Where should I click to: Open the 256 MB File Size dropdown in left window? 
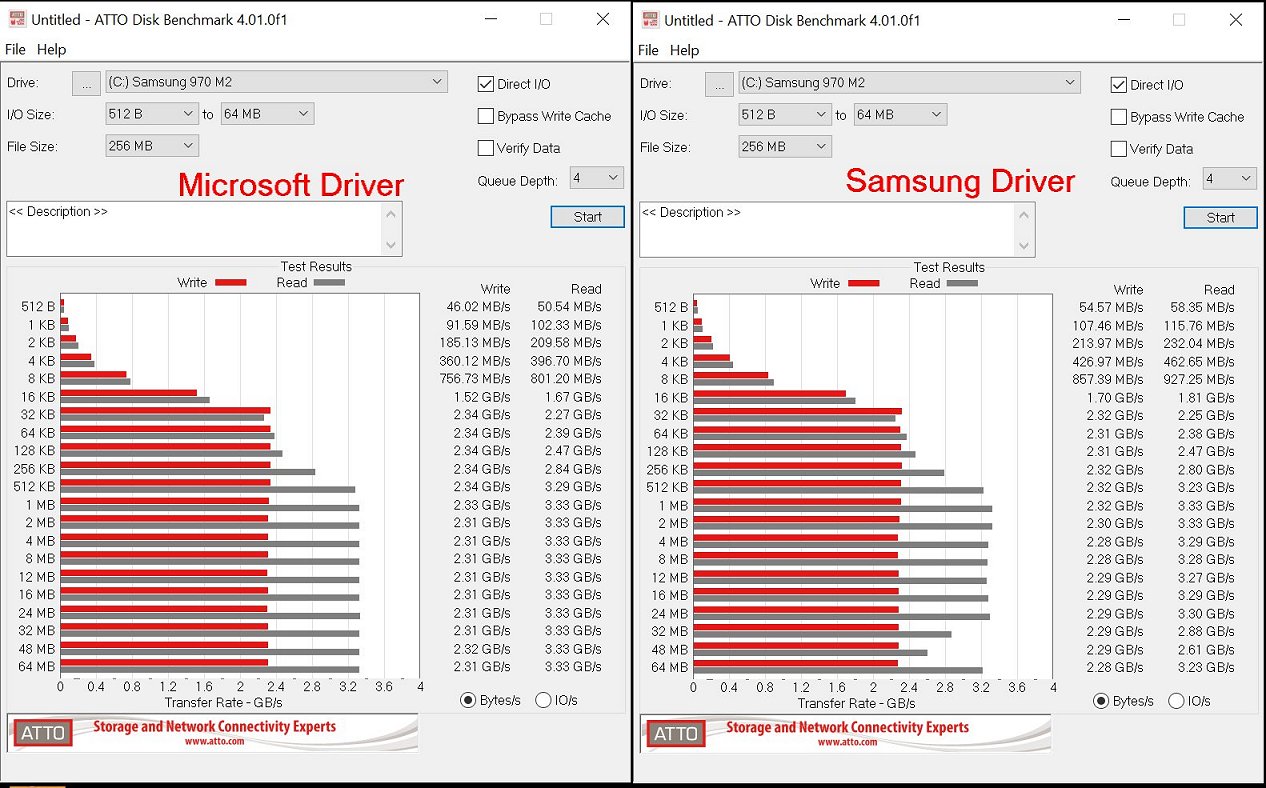pyautogui.click(x=152, y=146)
